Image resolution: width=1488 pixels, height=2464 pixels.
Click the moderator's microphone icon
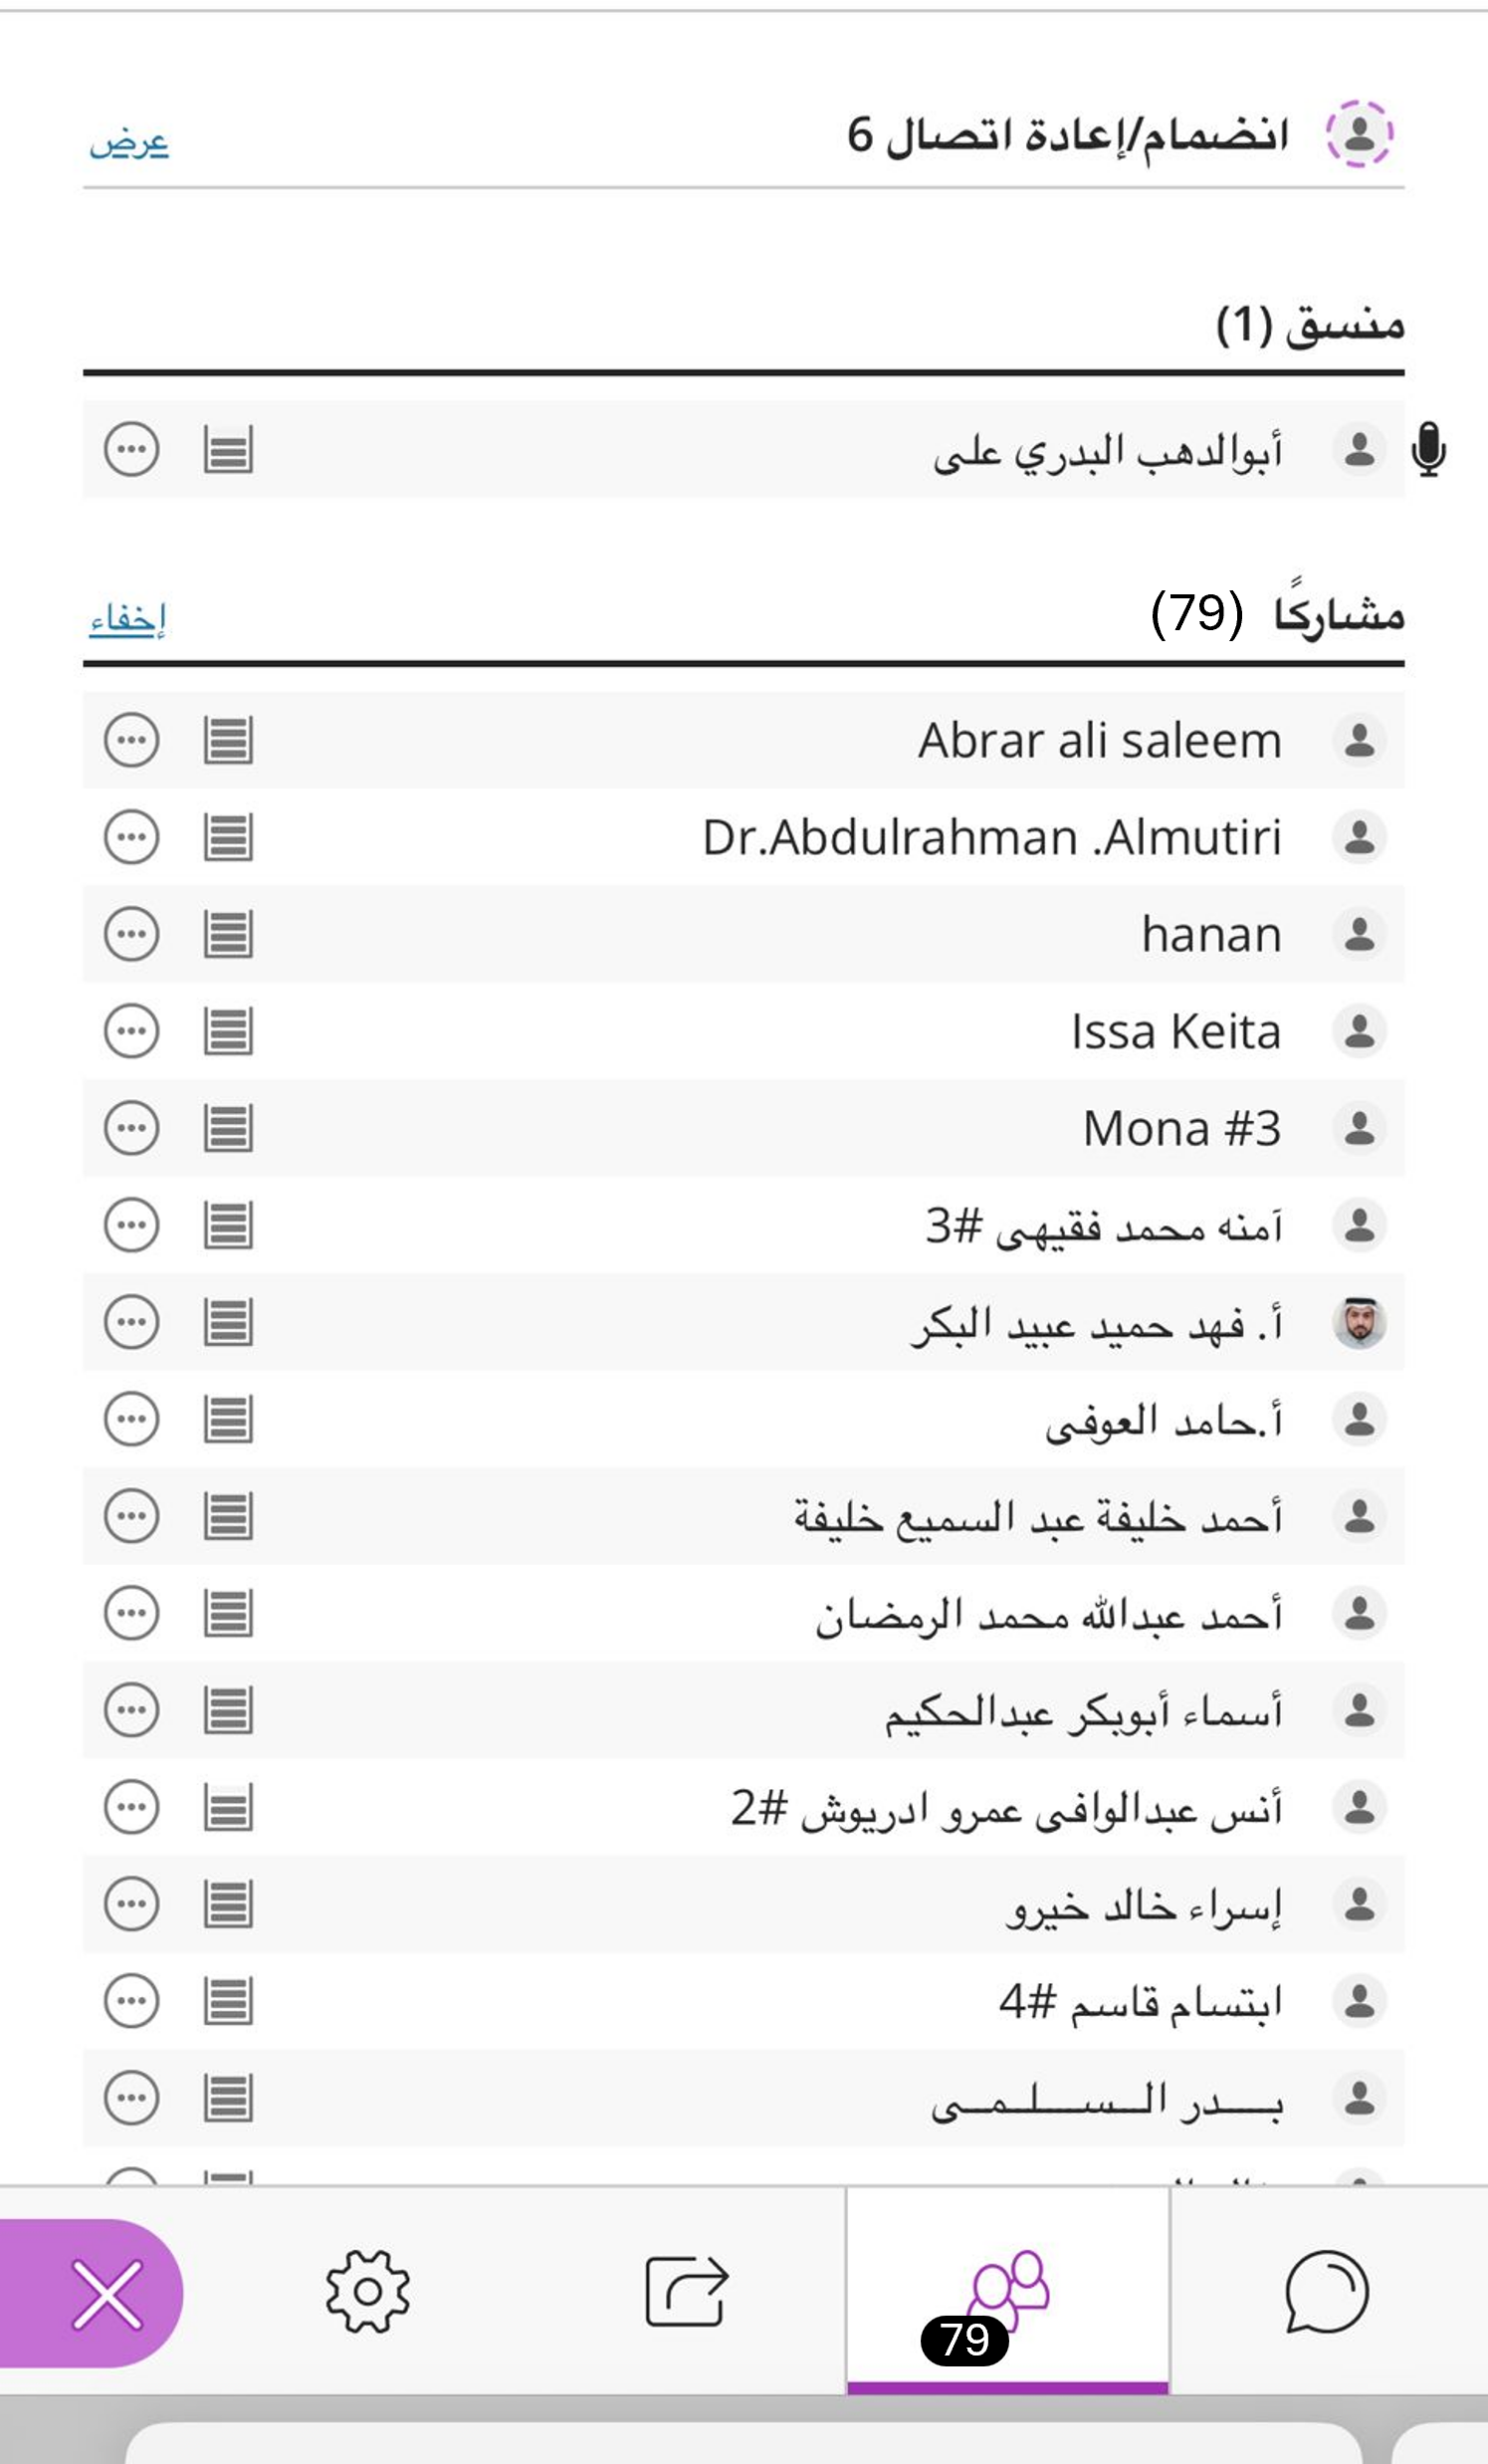[1428, 449]
